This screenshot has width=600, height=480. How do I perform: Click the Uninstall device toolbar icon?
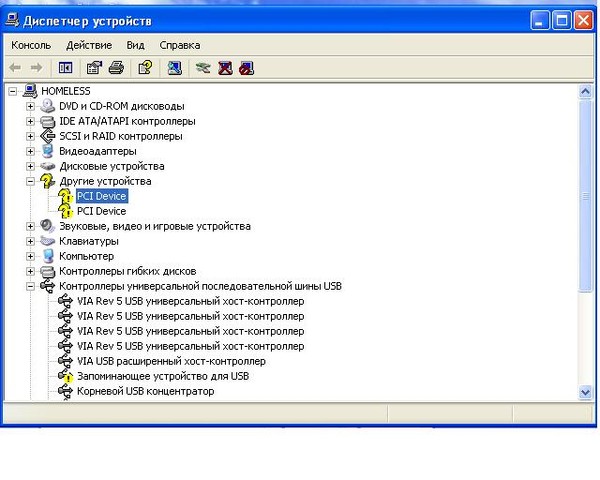[225, 68]
